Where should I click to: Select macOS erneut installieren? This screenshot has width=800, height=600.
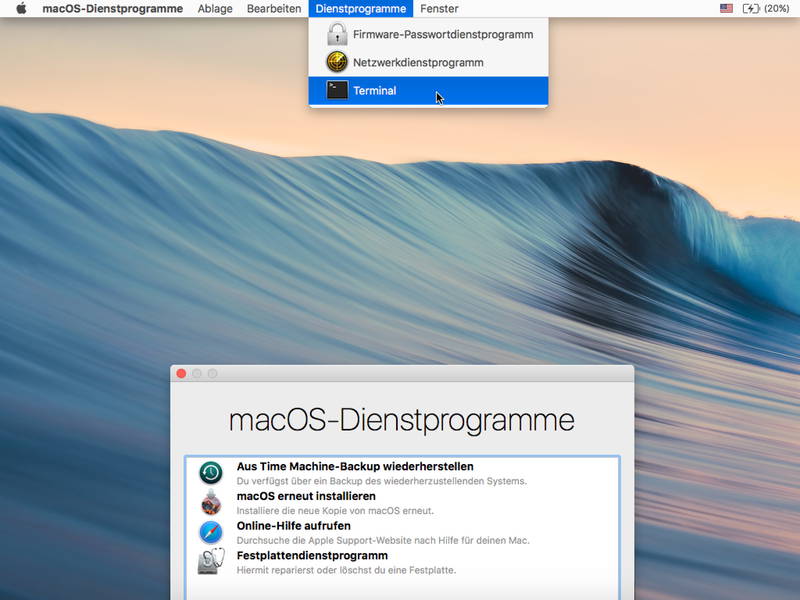pyautogui.click(x=402, y=503)
